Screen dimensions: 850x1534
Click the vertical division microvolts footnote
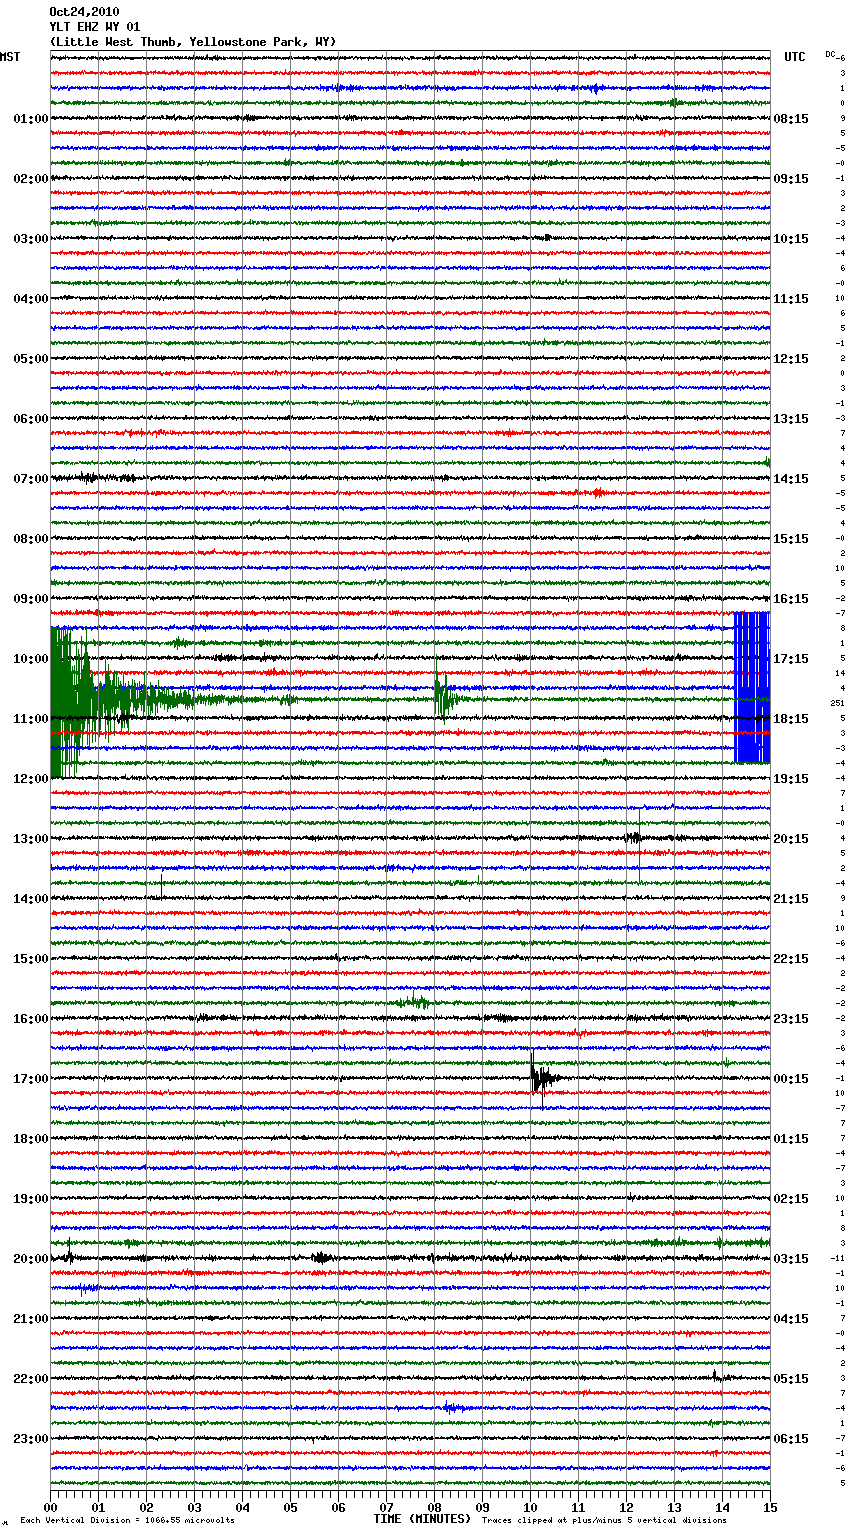(127, 1521)
